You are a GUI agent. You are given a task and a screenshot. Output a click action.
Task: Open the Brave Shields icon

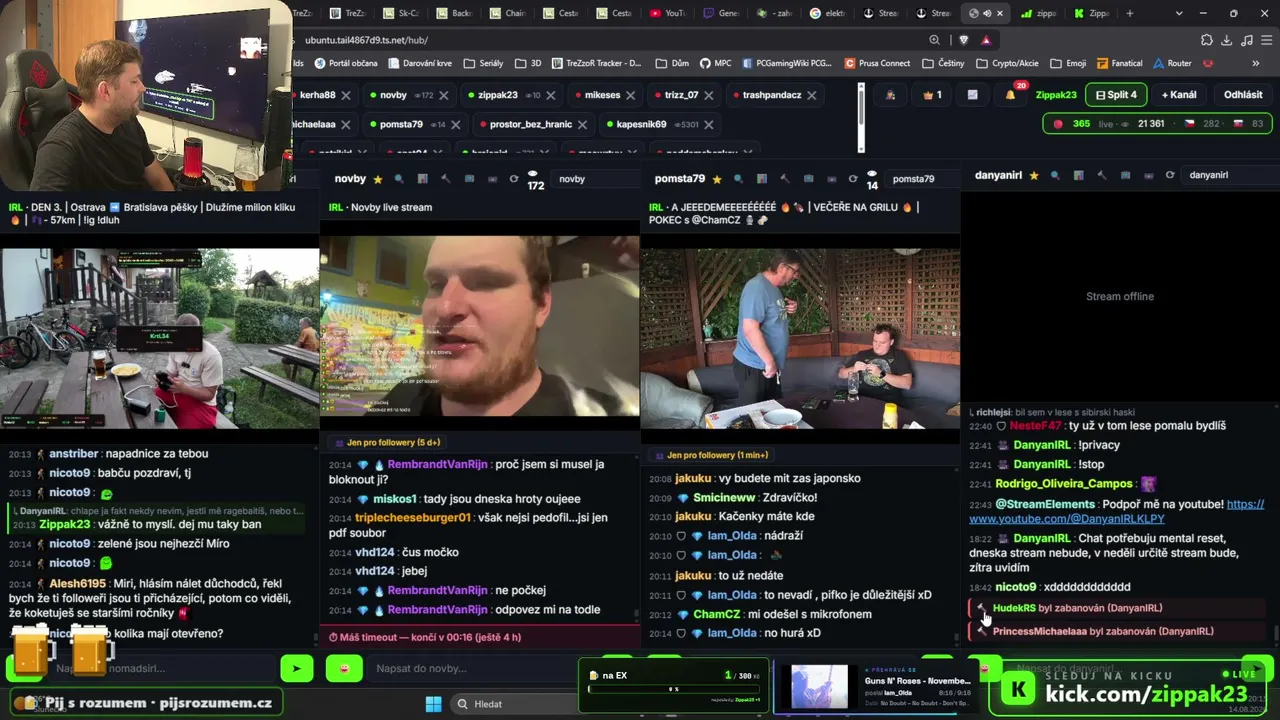[963, 40]
